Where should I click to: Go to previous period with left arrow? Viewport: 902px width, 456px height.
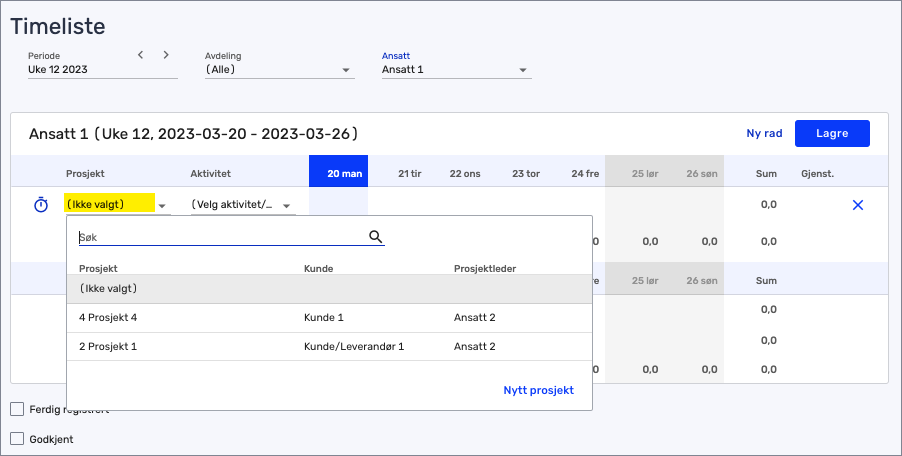141,55
